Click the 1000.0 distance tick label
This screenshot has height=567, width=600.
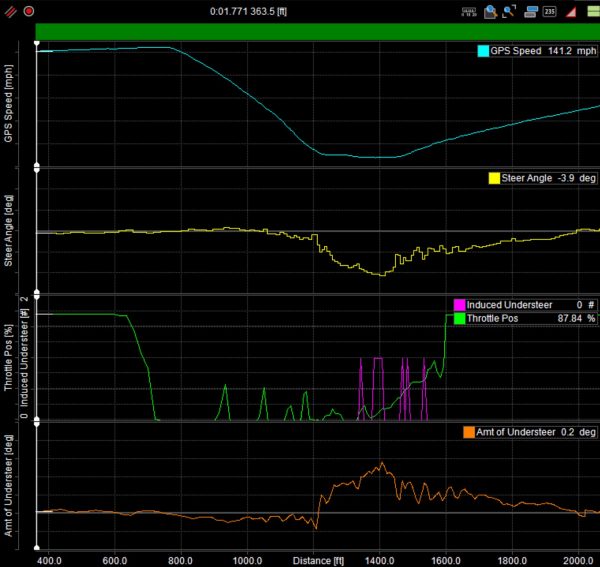point(247,561)
